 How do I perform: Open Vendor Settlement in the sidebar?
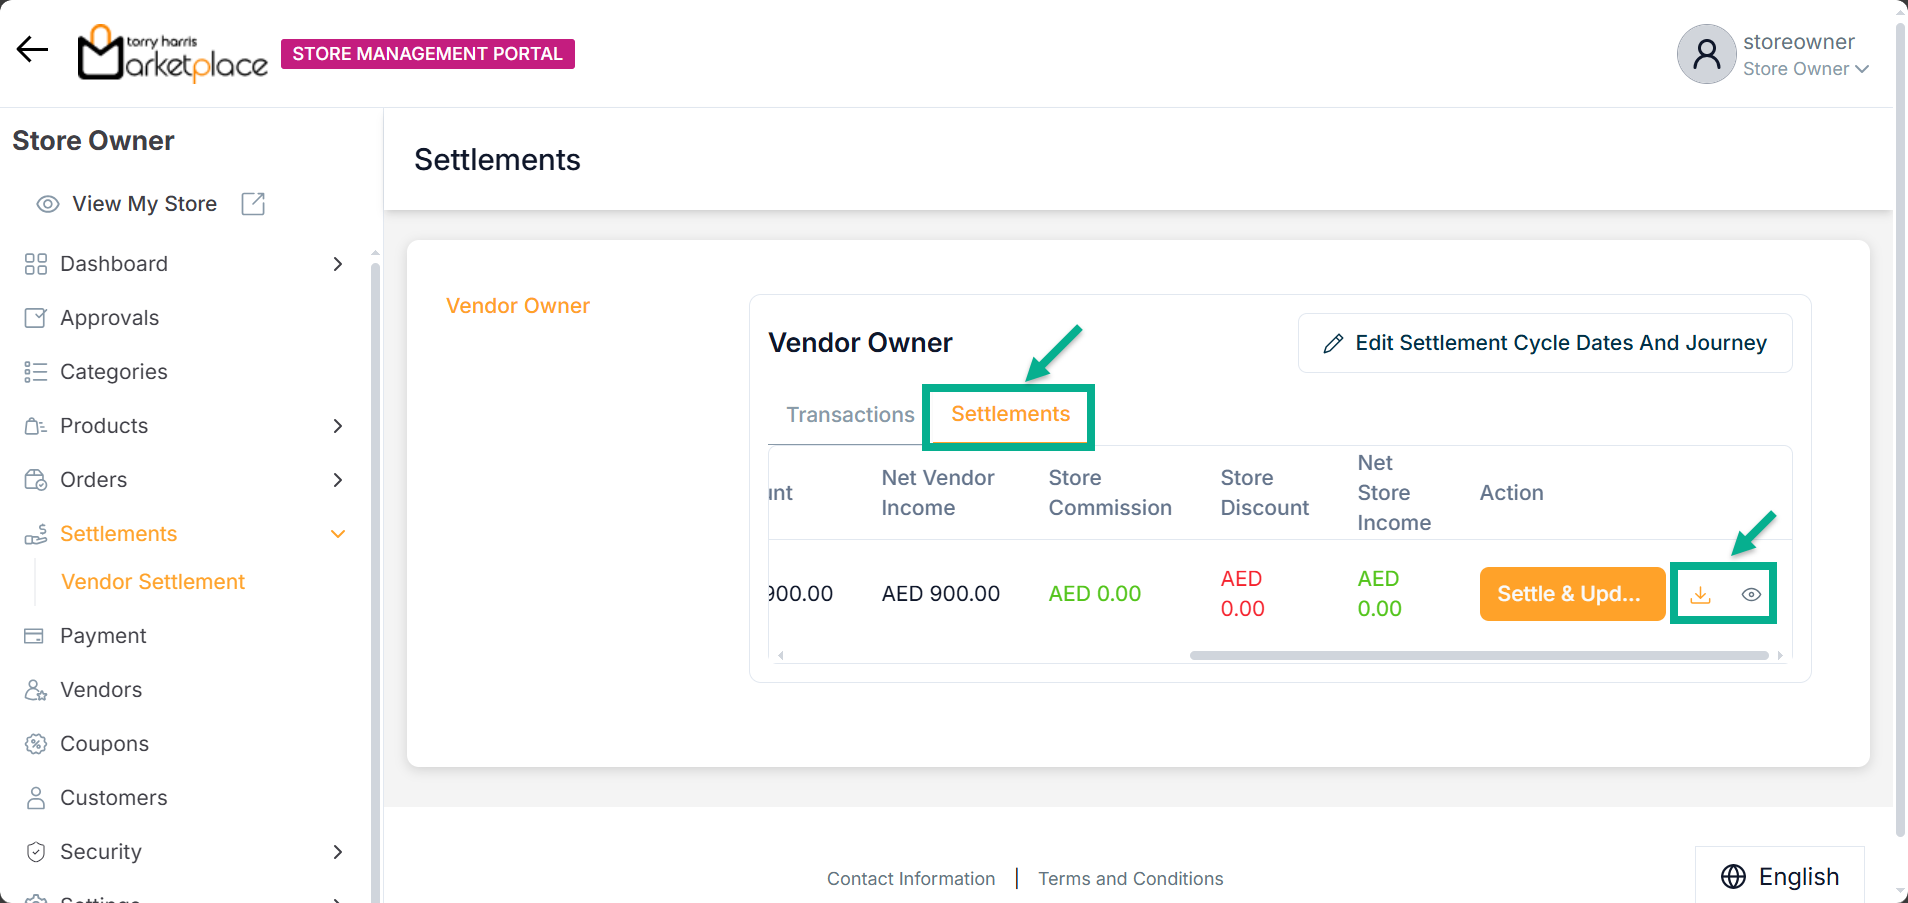click(x=153, y=582)
